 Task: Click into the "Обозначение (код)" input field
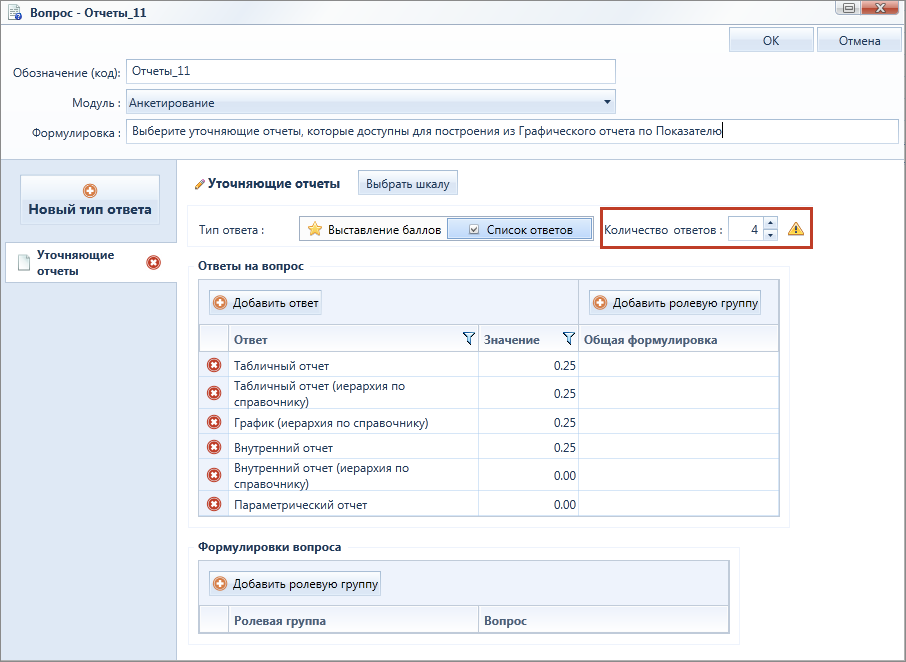pyautogui.click(x=370, y=72)
